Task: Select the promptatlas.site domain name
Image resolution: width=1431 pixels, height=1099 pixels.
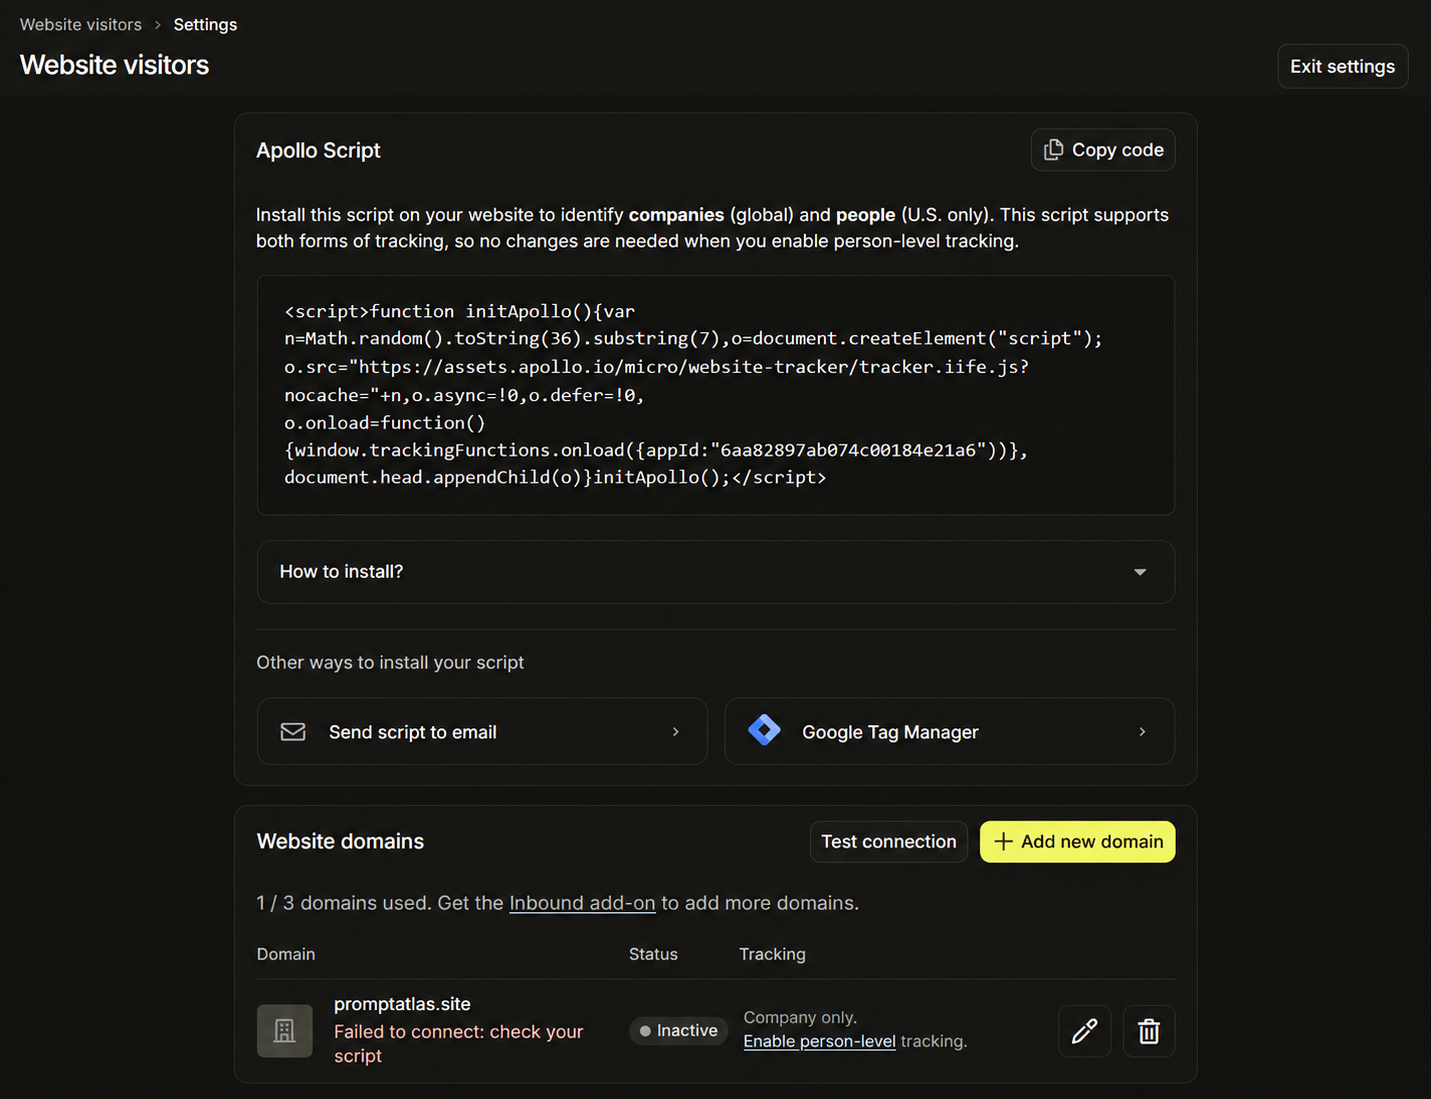Action: [402, 1004]
